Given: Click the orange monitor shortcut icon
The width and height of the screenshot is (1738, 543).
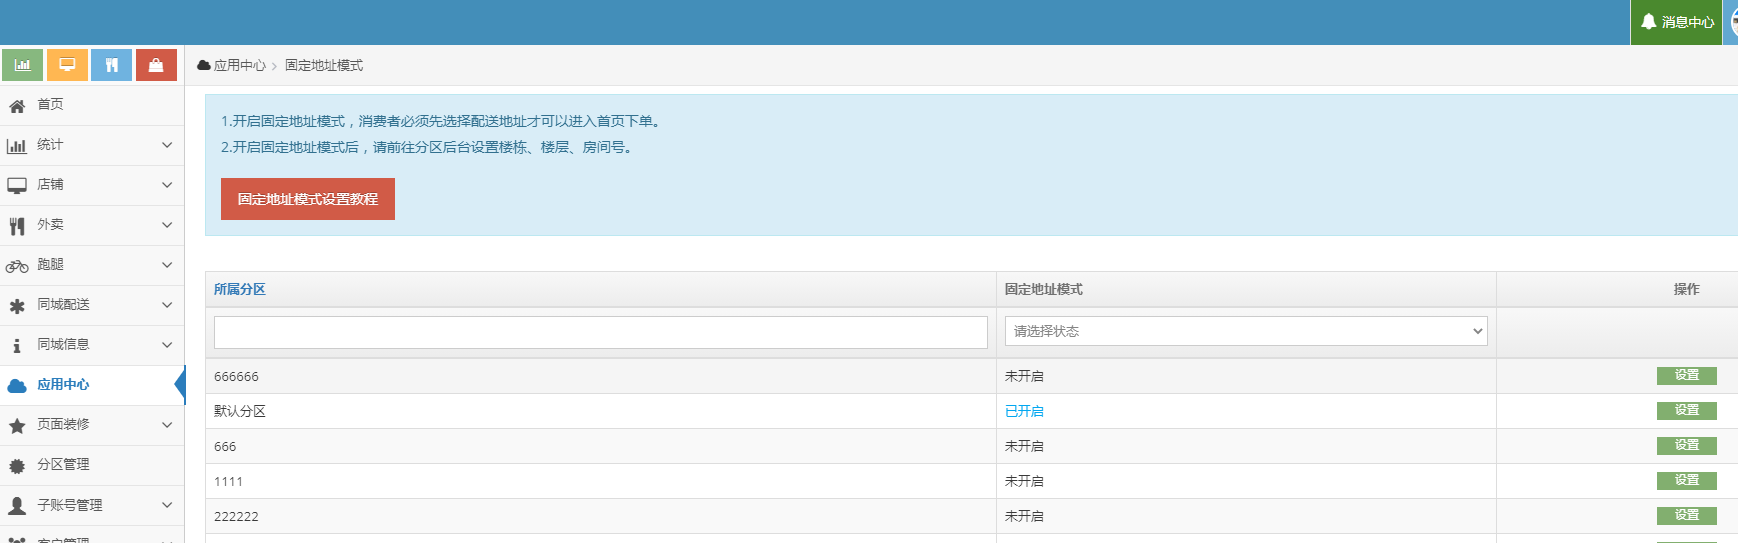Looking at the screenshot, I should [67, 65].
